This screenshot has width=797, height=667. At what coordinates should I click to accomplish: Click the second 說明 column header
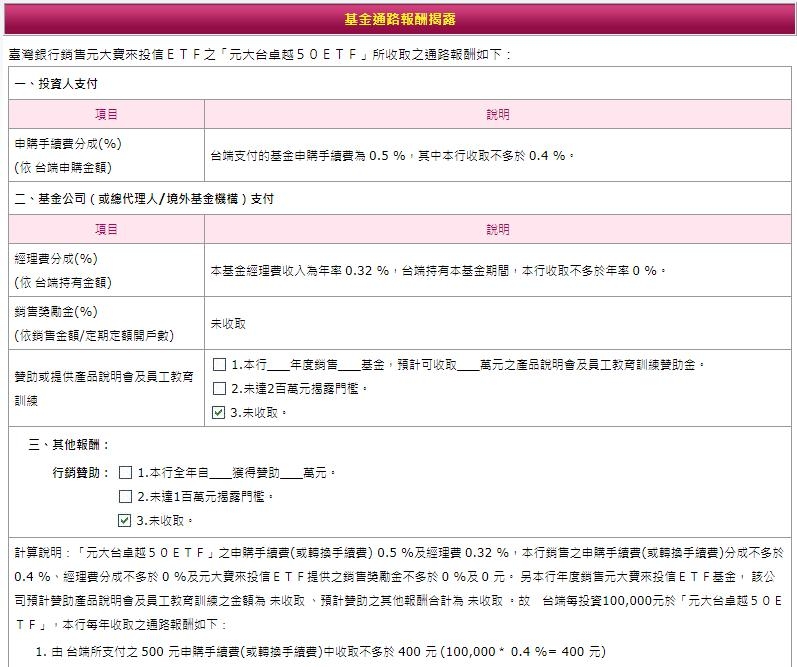[498, 229]
